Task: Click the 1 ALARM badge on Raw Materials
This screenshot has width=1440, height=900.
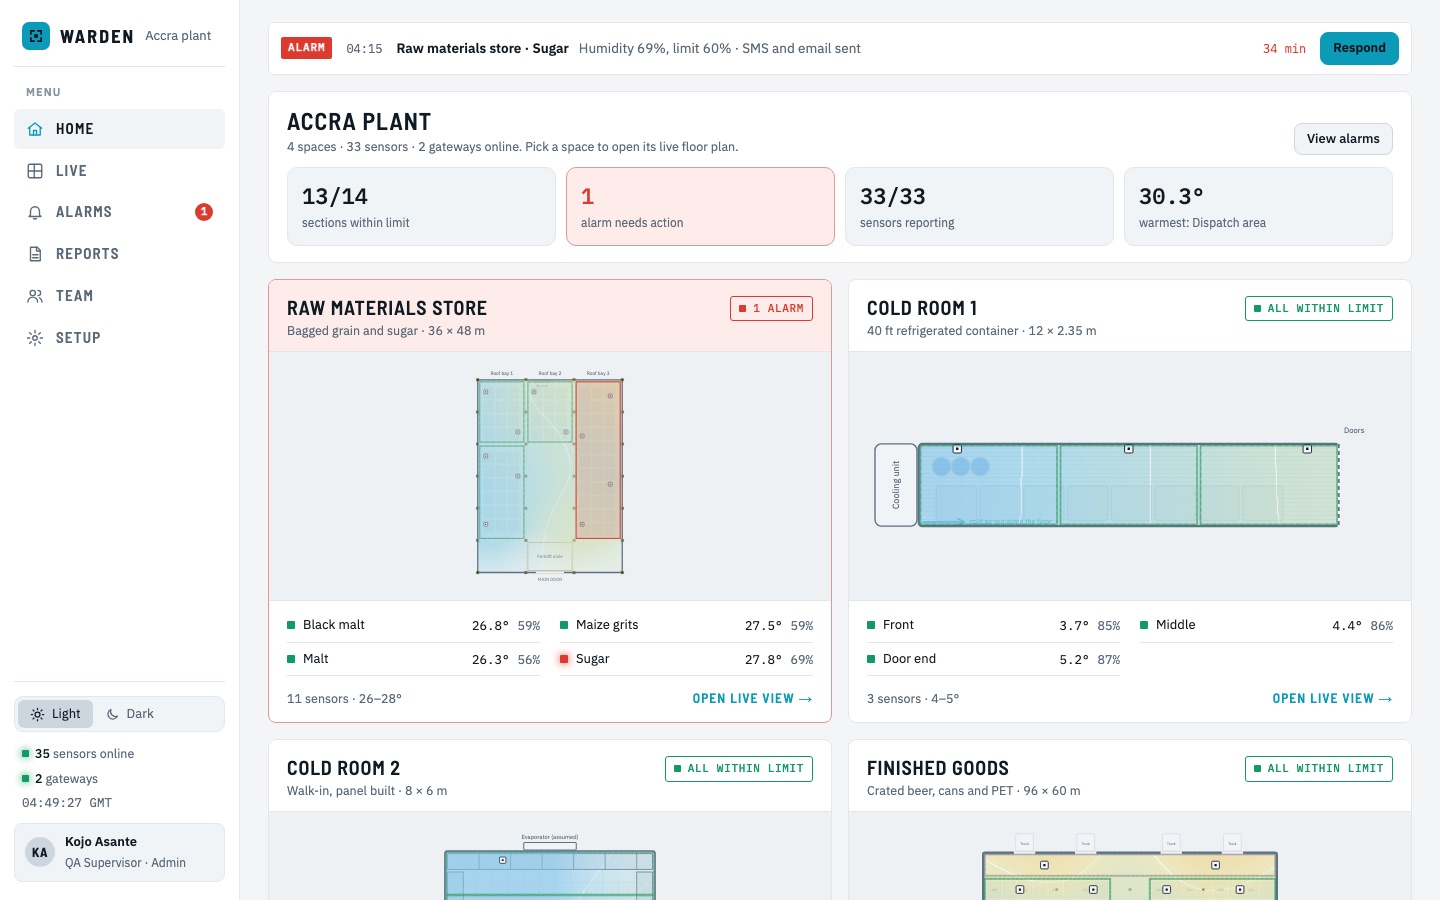Action: 771,309
